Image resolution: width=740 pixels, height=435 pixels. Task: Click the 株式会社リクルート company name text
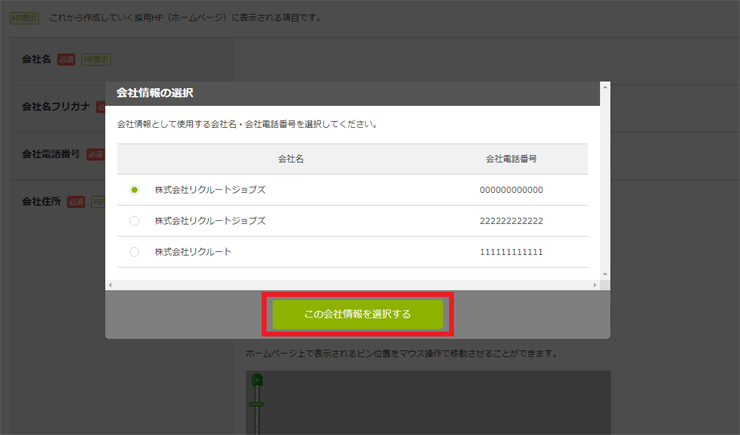(193, 252)
